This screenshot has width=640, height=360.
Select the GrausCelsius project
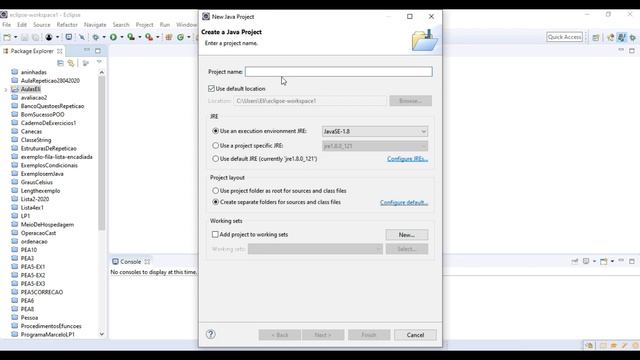37,182
